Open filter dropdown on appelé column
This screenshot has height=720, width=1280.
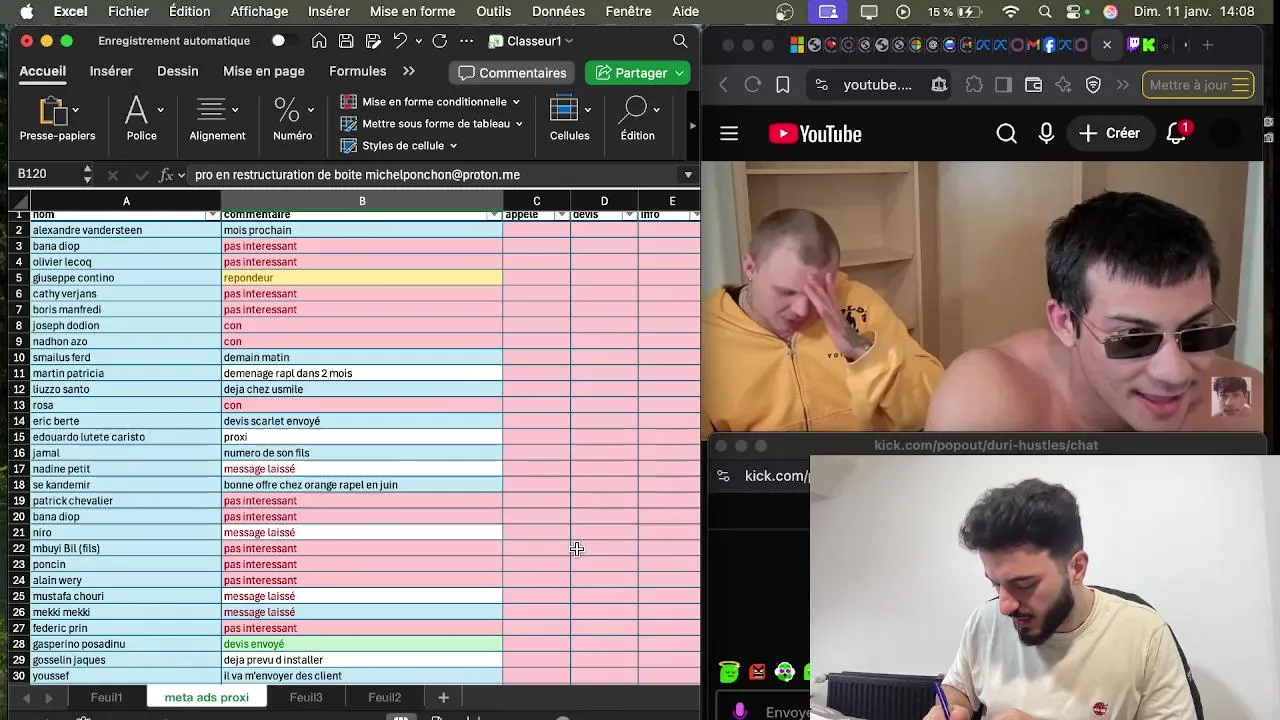(x=562, y=215)
